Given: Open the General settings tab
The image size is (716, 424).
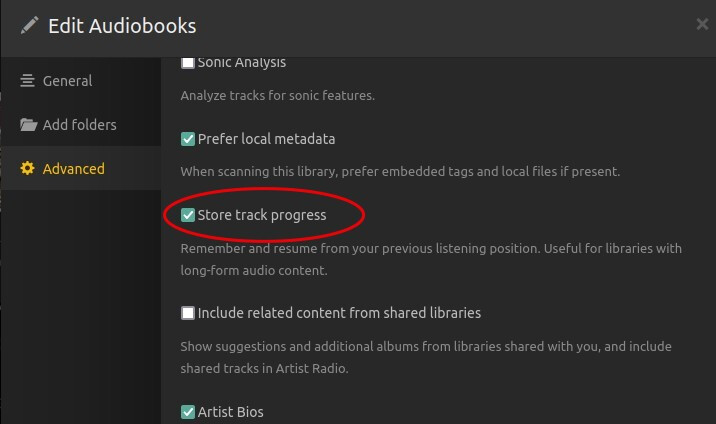Looking at the screenshot, I should pyautogui.click(x=67, y=81).
